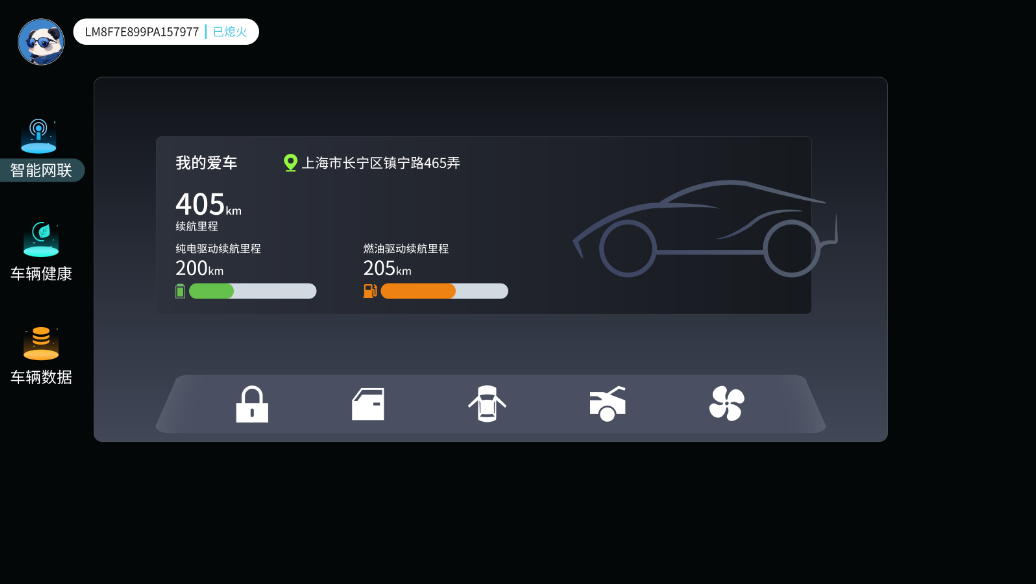1036x584 pixels.
Task: Click the green battery icon
Action: (x=180, y=291)
